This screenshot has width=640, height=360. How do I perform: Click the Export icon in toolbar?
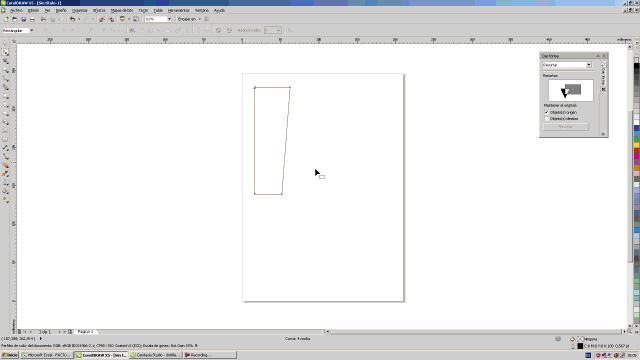pos(111,19)
